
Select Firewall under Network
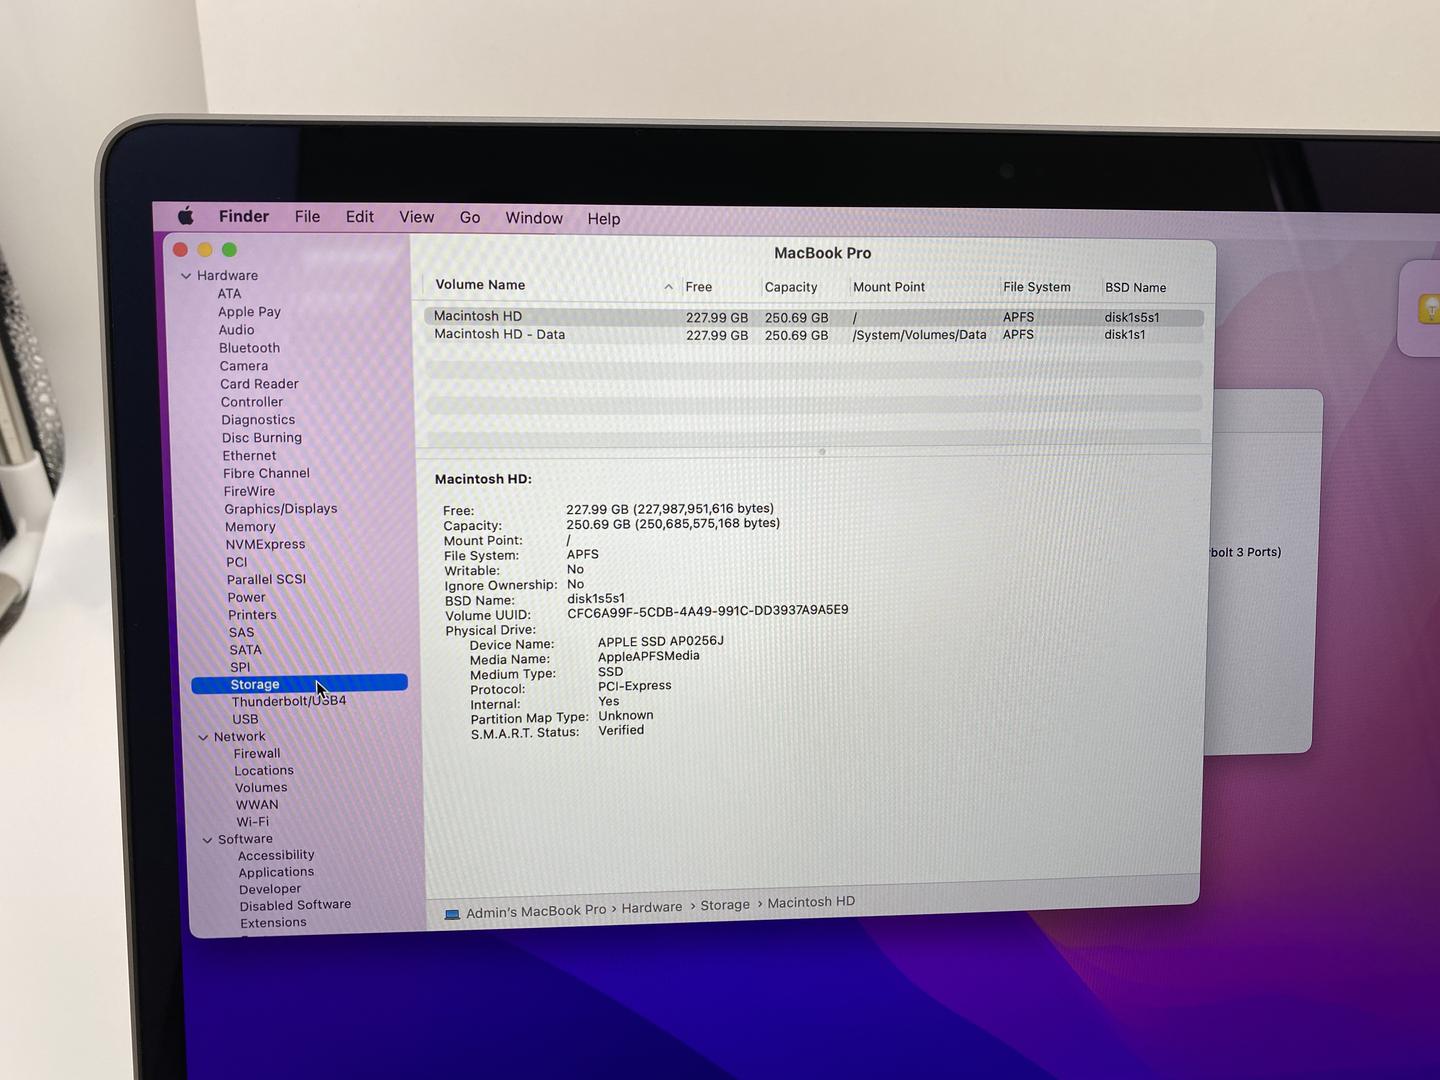click(257, 753)
